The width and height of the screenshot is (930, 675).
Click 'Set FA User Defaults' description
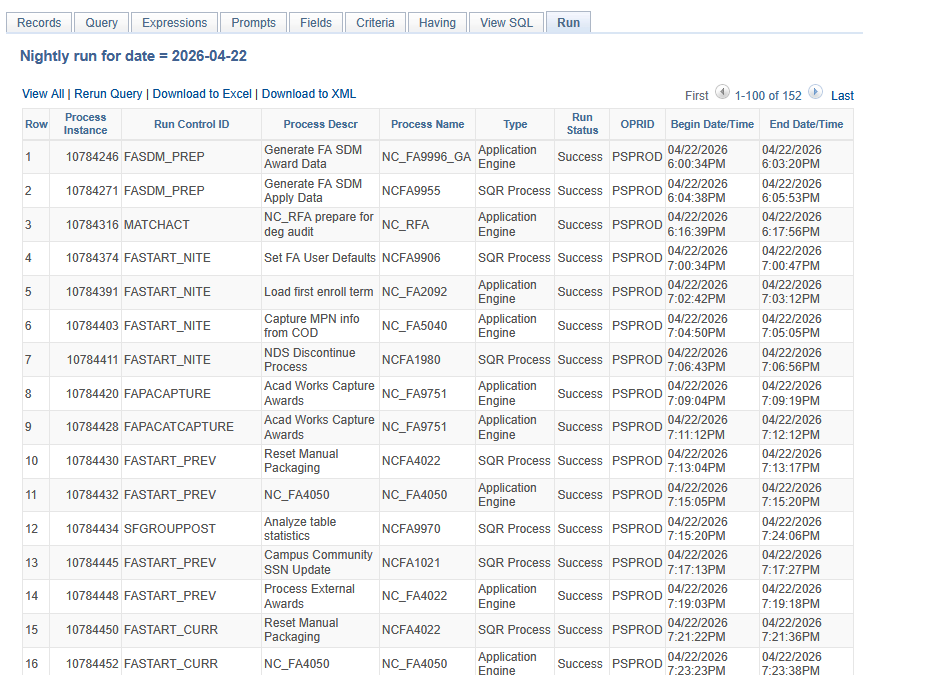tap(320, 257)
